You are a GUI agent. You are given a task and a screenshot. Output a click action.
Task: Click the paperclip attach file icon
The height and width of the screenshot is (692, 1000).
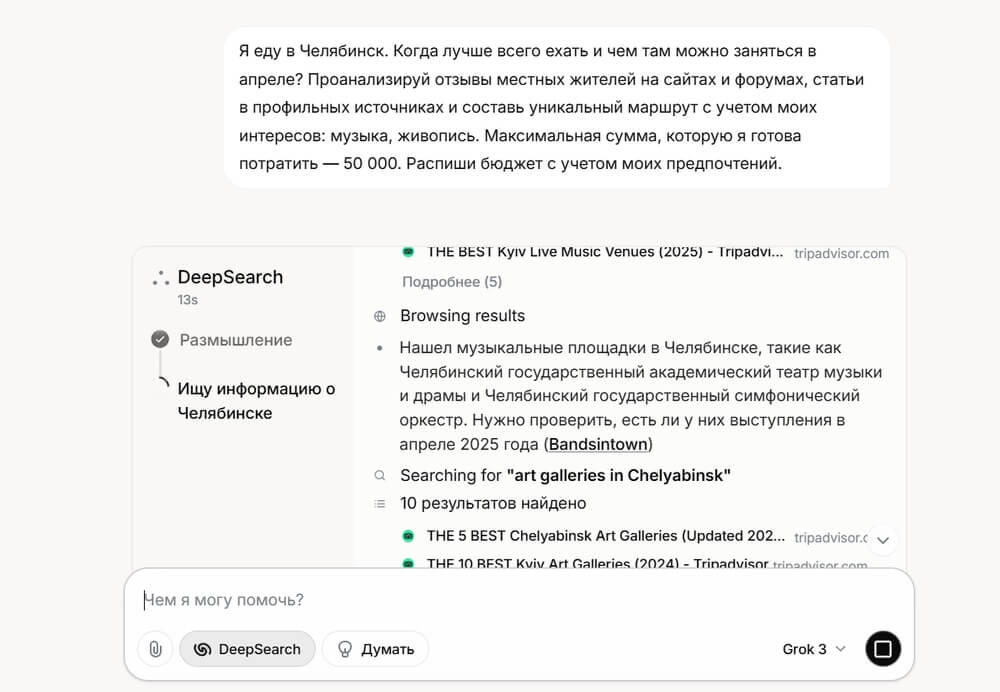coord(155,649)
